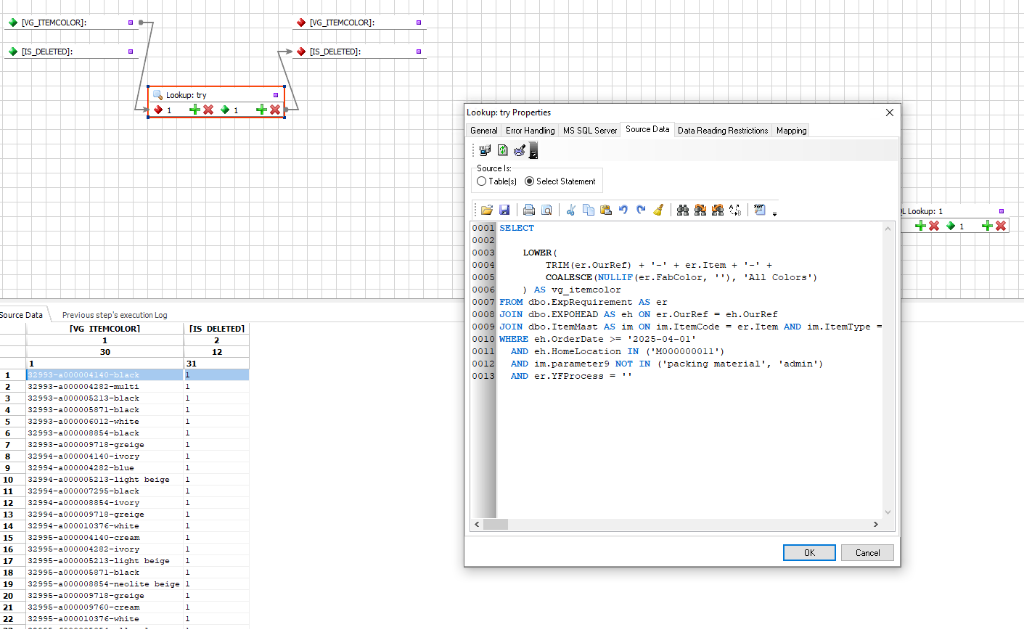Clear editor with the broom icon
Screen dimensions: 1024x629
pos(658,210)
